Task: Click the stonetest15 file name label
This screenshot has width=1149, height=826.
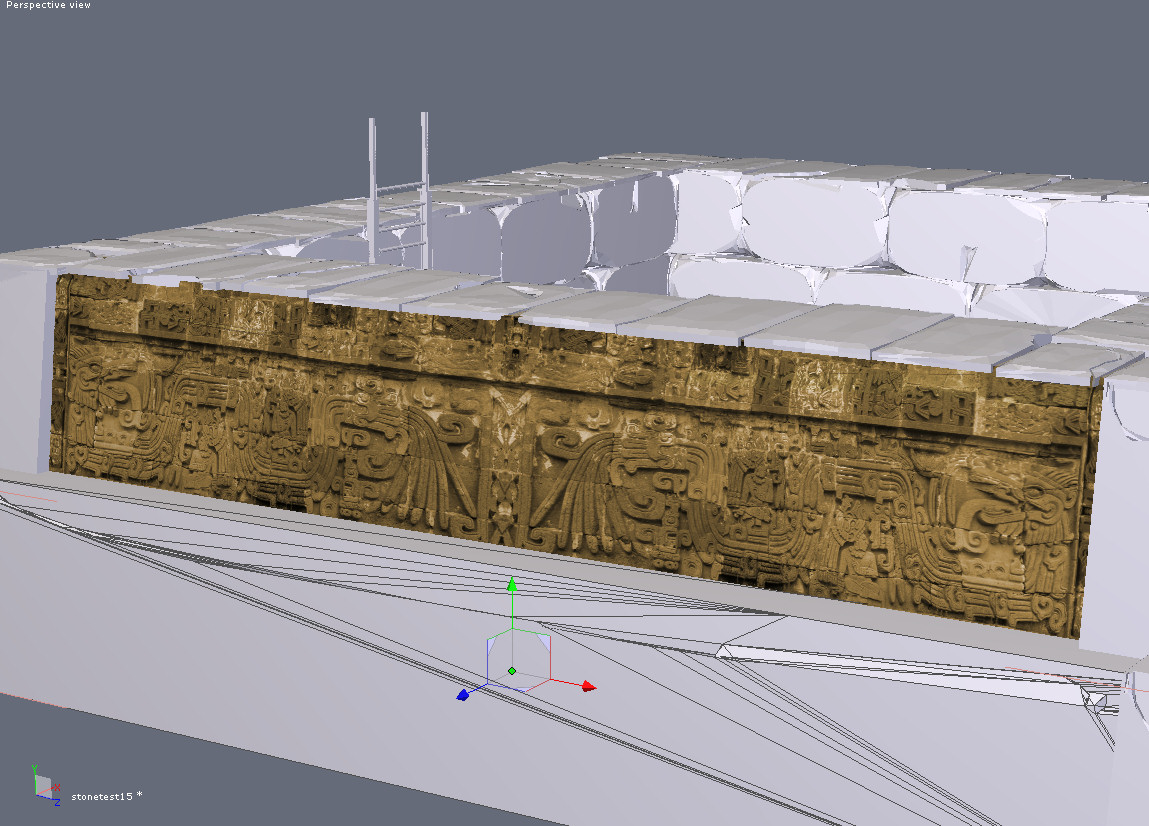Action: click(x=102, y=796)
